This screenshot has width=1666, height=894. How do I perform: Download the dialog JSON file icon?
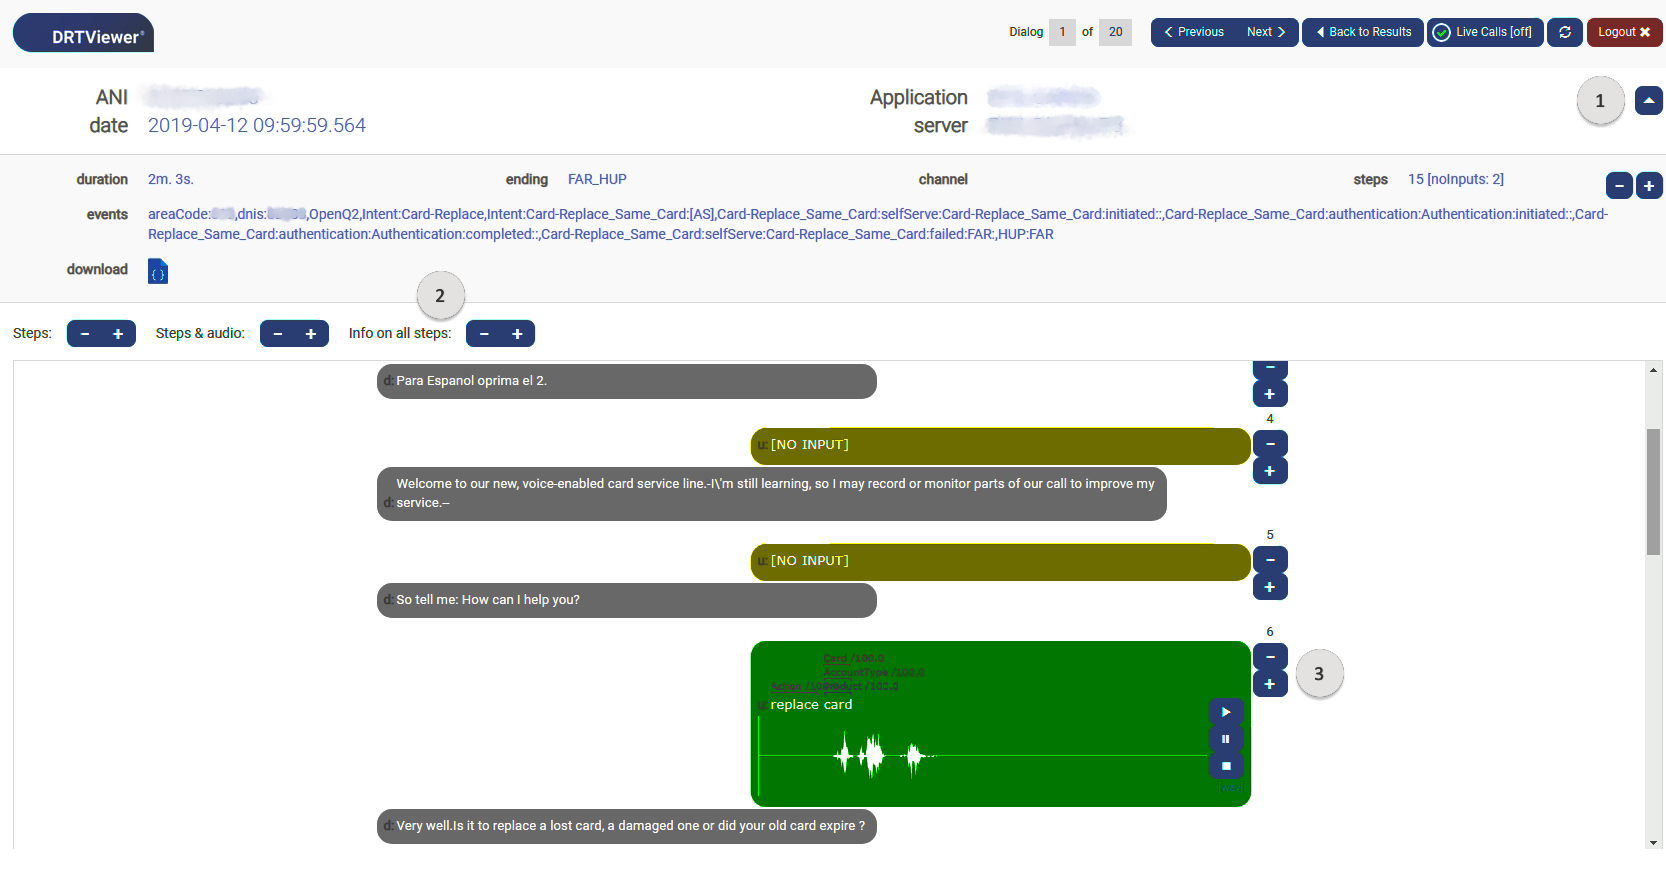[158, 271]
